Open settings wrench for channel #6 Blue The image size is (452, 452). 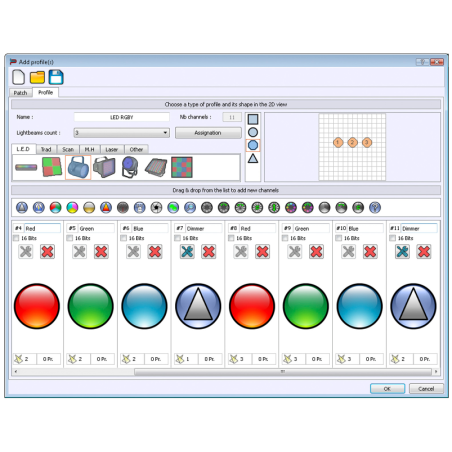pos(133,252)
